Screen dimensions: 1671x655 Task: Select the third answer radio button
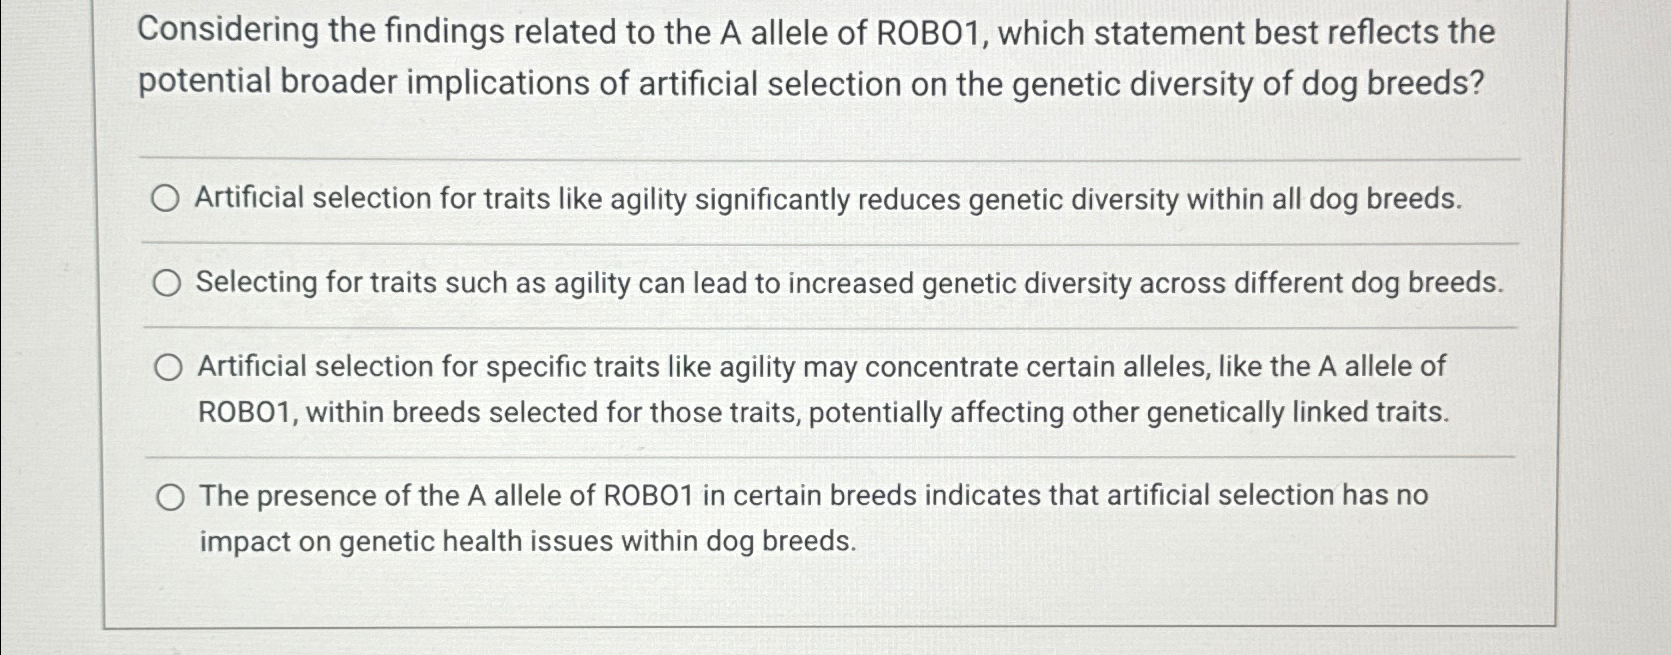click(x=167, y=368)
